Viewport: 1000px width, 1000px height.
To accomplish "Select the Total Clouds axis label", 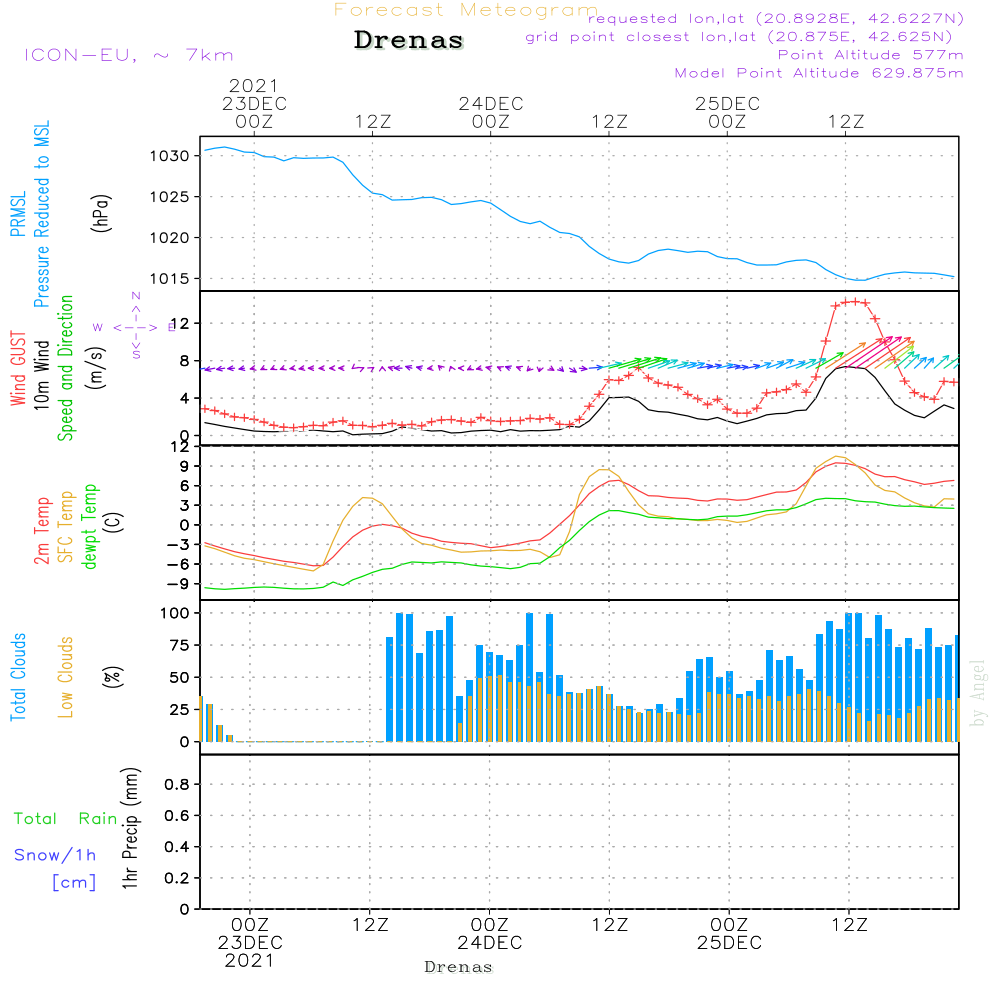I will coord(19,677).
